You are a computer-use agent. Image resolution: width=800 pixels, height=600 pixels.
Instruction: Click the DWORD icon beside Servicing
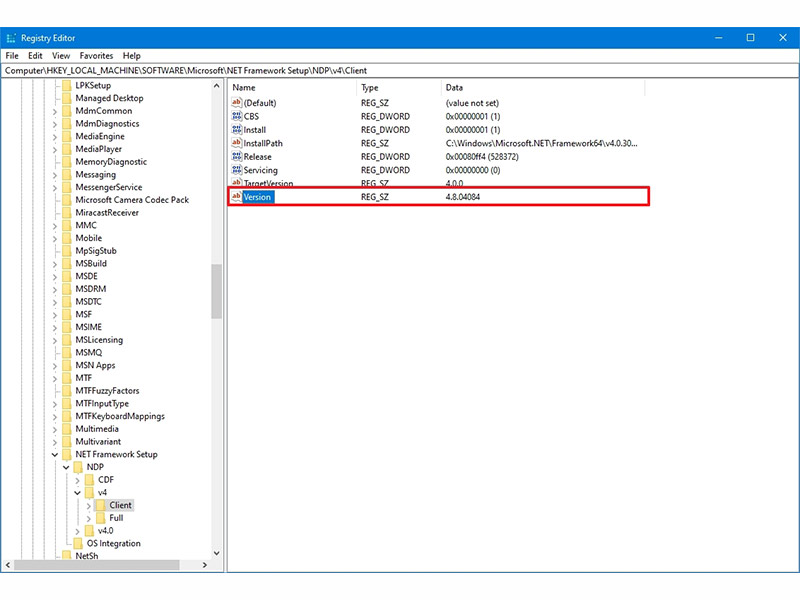[236, 170]
